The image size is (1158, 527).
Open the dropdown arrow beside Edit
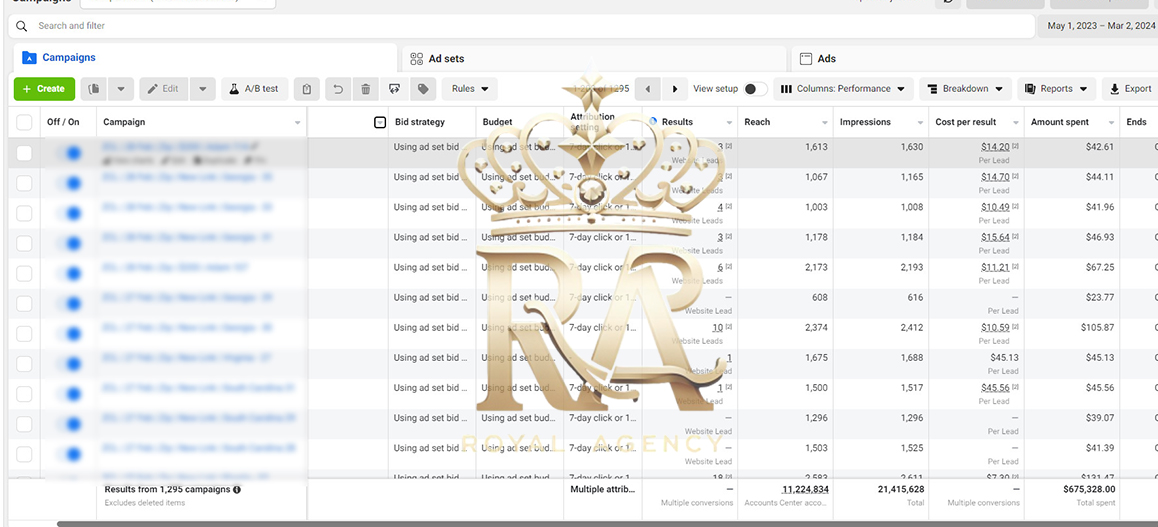click(202, 89)
